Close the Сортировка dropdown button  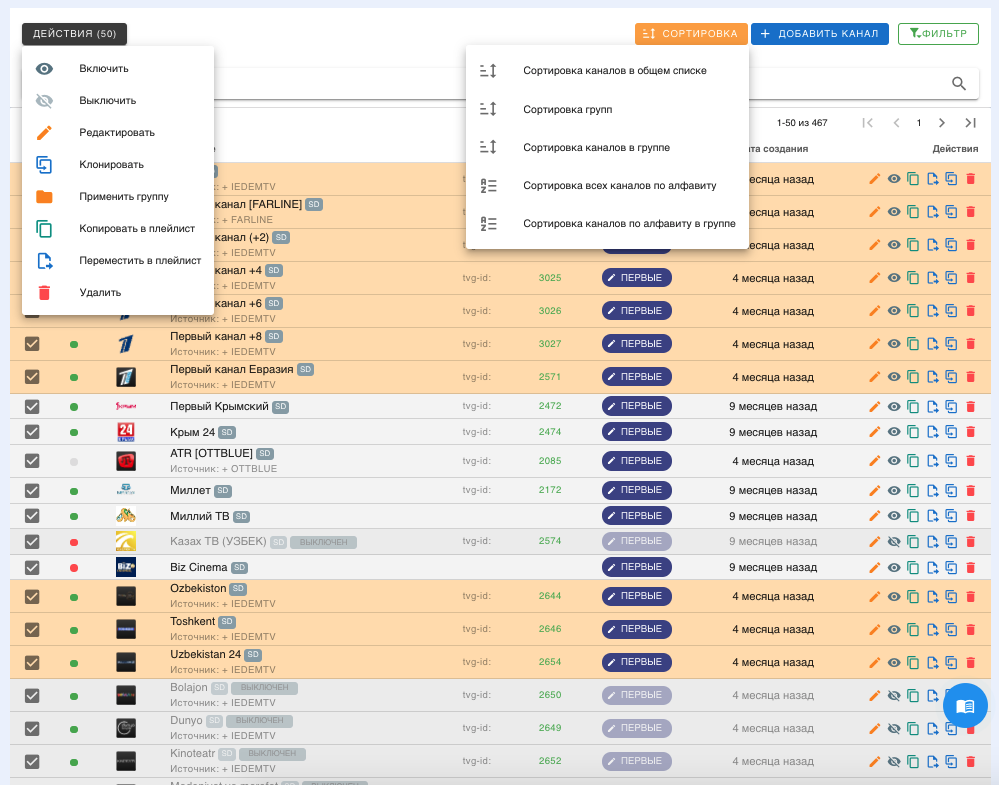click(691, 34)
